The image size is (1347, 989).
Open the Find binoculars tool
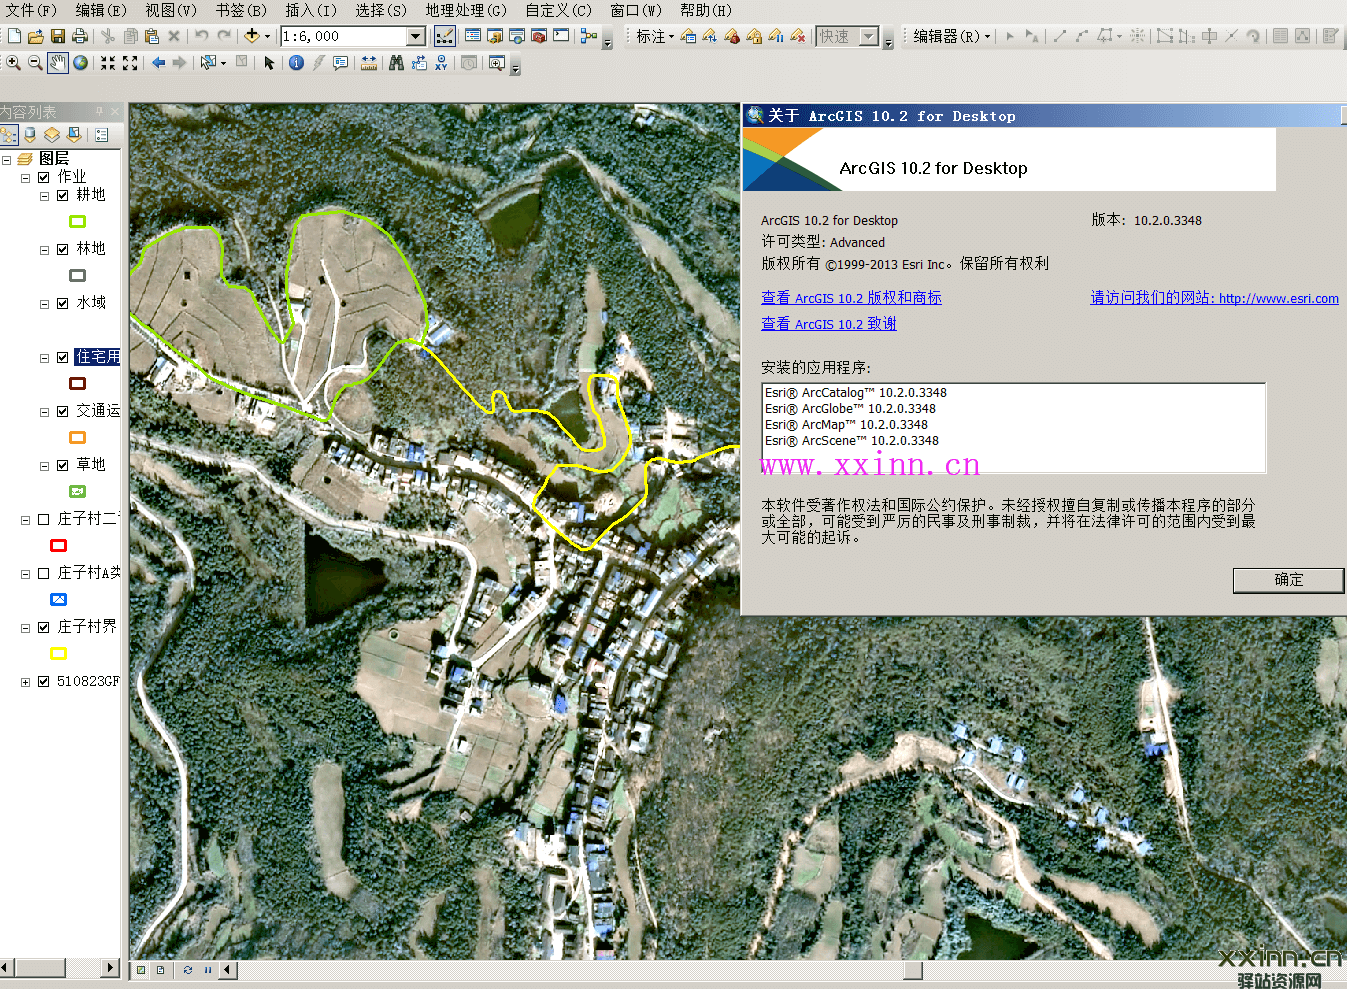(x=396, y=63)
